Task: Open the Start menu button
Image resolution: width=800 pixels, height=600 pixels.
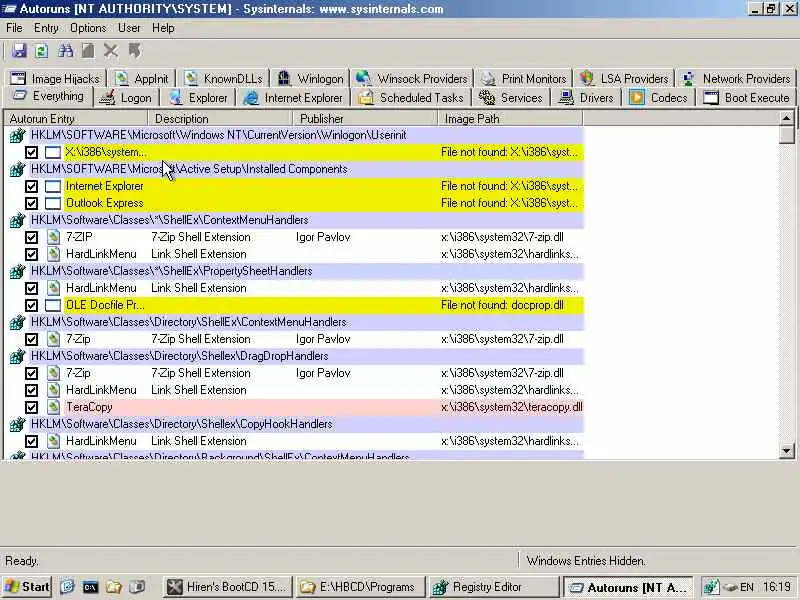Action: pyautogui.click(x=27, y=587)
